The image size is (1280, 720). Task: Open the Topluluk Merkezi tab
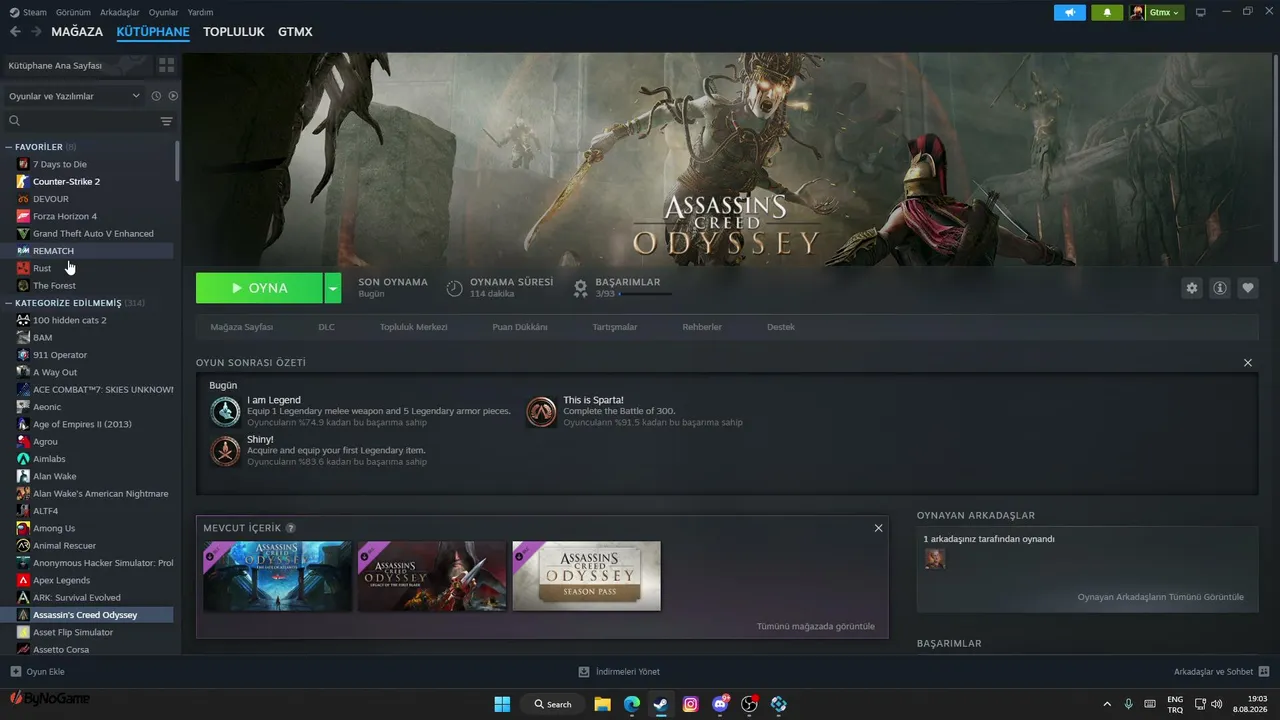coord(414,327)
